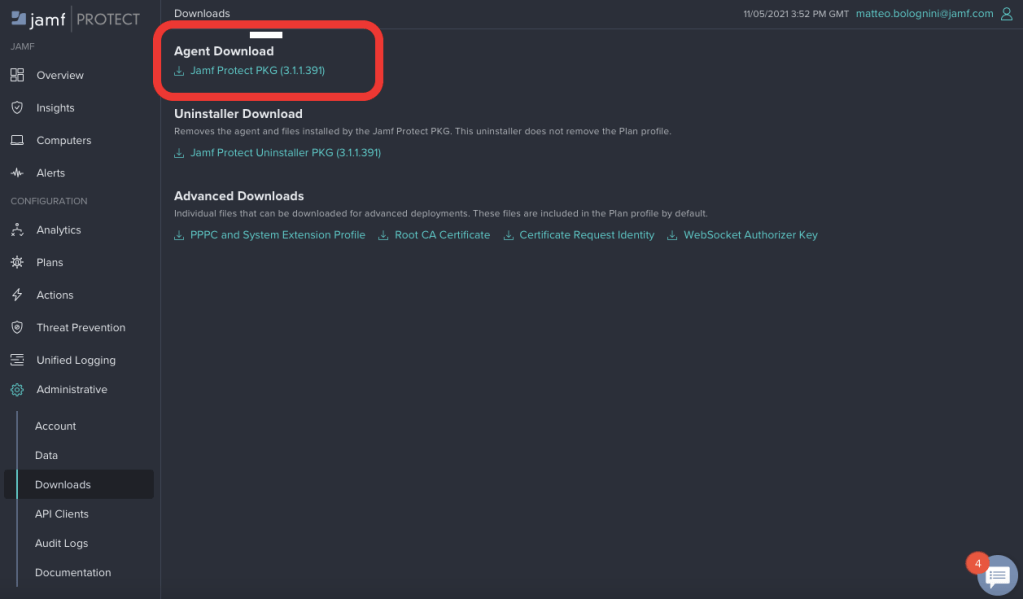Go to API Clients page
The image size is (1023, 599).
click(x=62, y=514)
